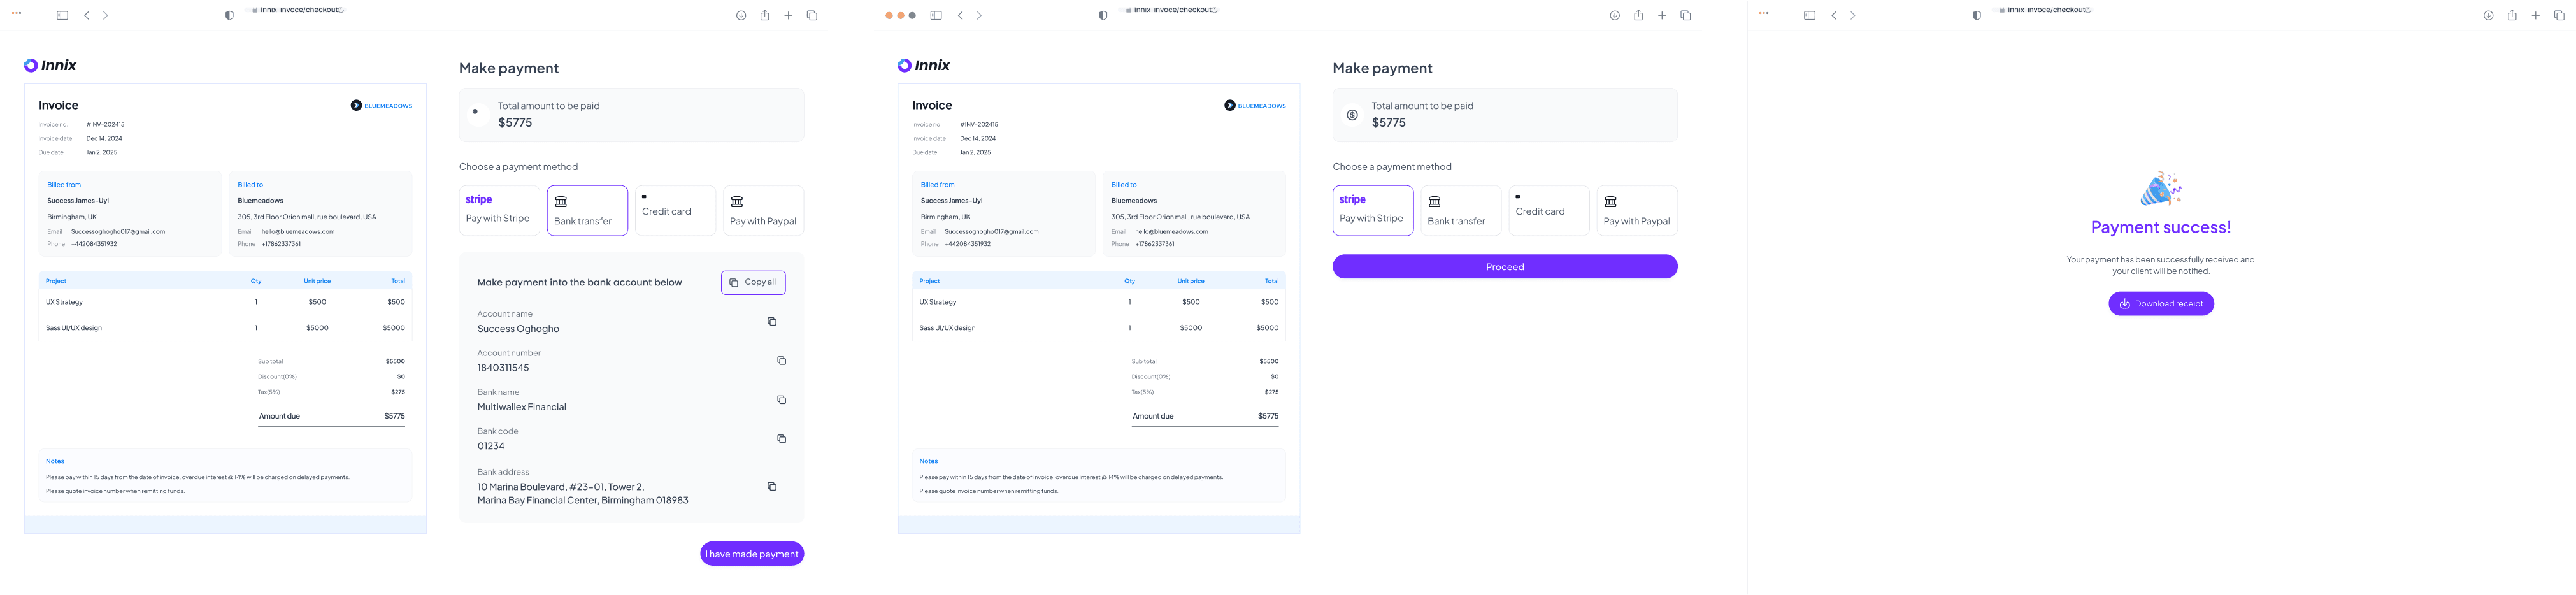
Task: Click share icon in Proceed browser window
Action: click(x=1638, y=16)
